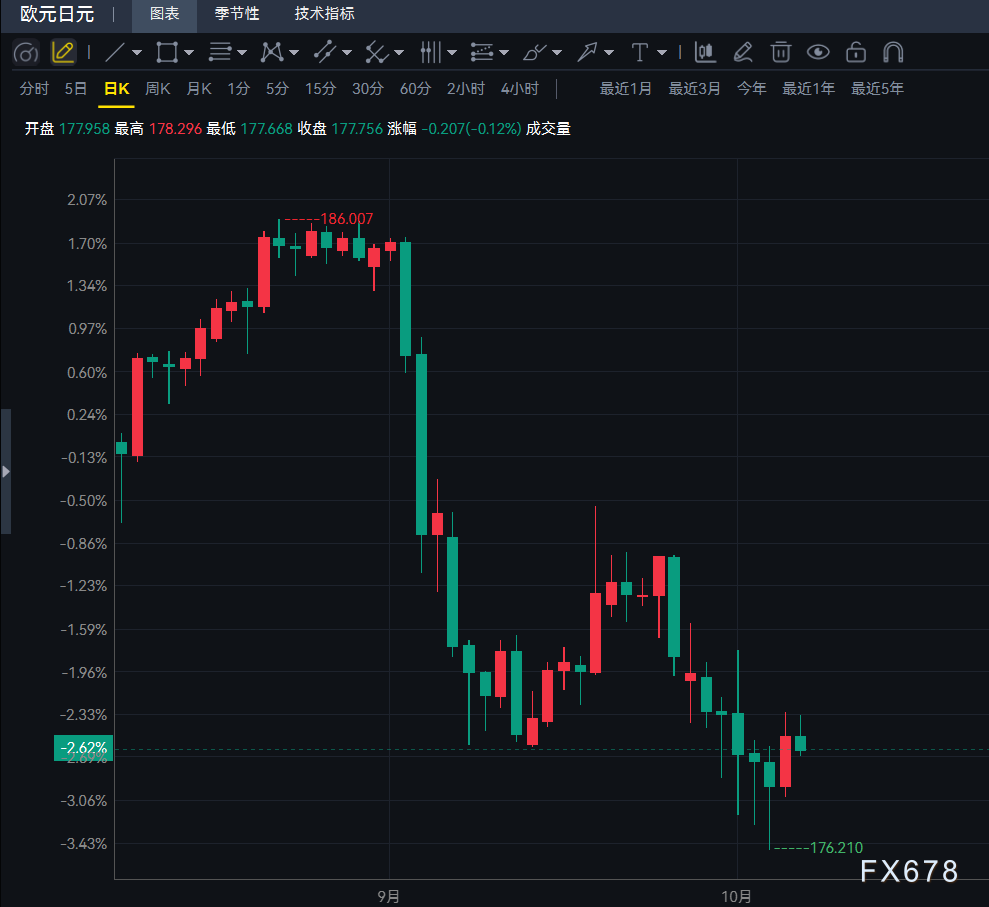Click the -2.62% current price axis tag
Image resolution: width=989 pixels, height=907 pixels.
83,748
